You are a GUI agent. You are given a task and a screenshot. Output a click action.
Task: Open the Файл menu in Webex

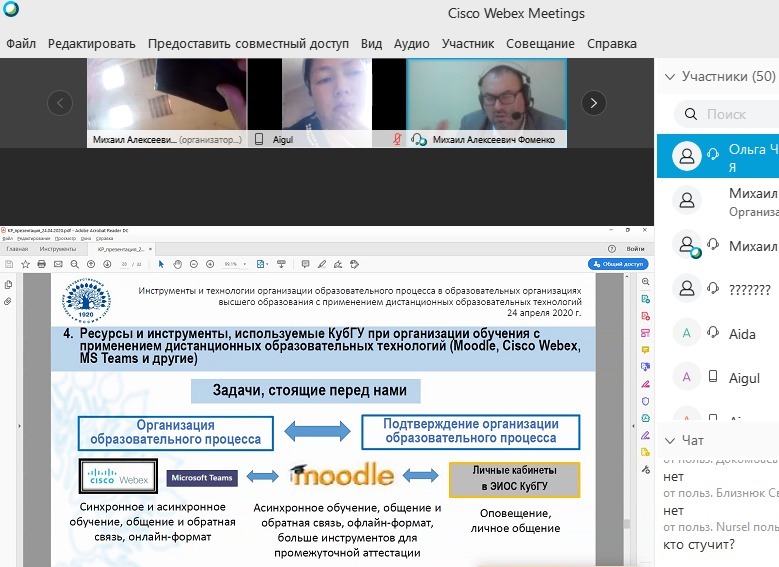click(21, 44)
